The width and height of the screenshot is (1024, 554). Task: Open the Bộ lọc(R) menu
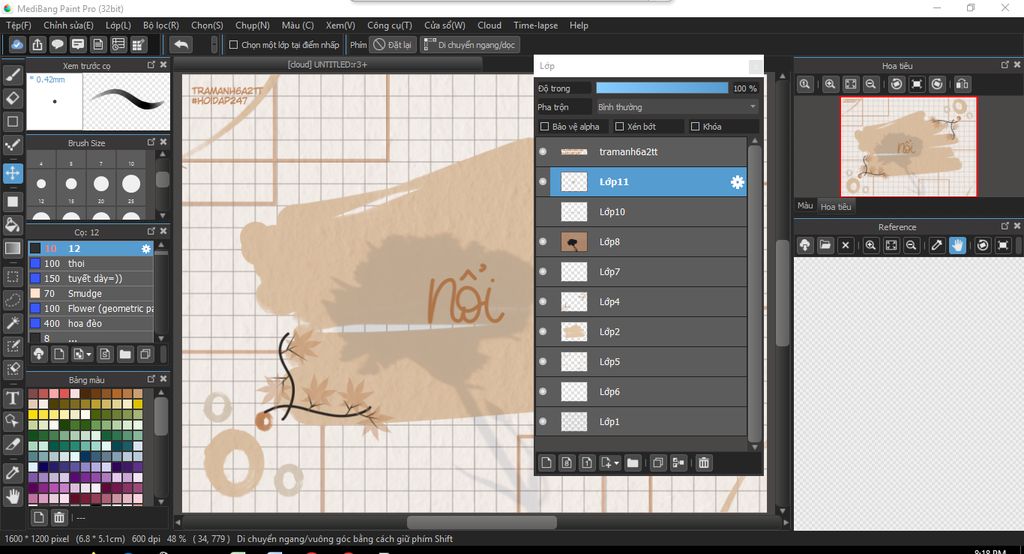pos(161,25)
